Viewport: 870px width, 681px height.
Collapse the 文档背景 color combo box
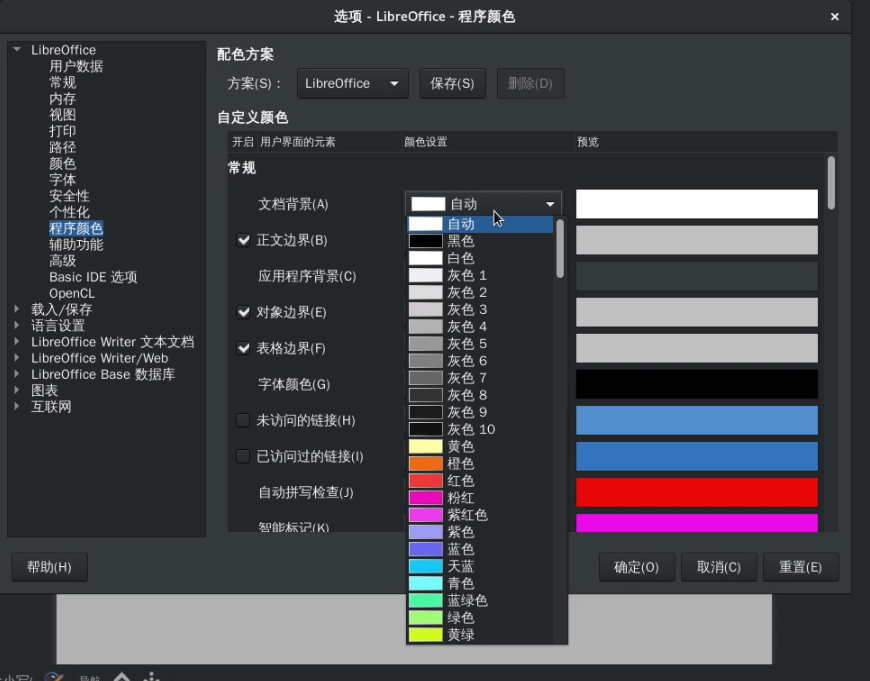pos(483,204)
